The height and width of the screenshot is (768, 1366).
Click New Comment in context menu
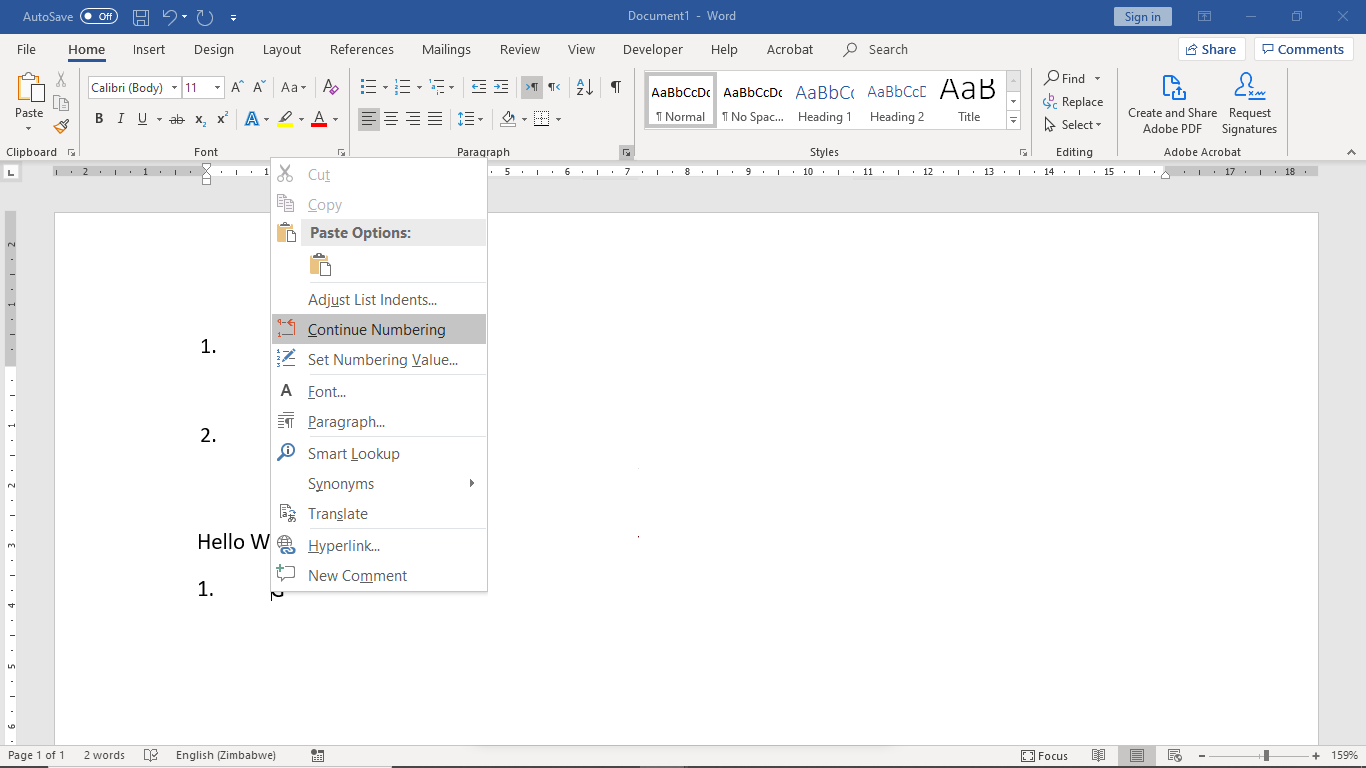click(379, 576)
